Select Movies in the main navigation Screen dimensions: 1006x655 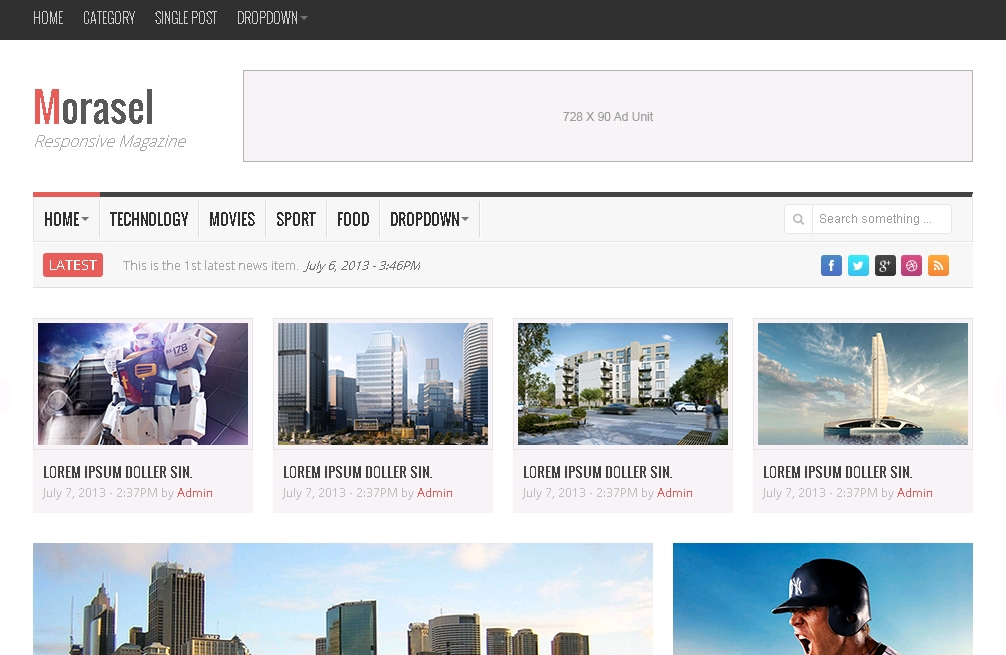pyautogui.click(x=232, y=219)
